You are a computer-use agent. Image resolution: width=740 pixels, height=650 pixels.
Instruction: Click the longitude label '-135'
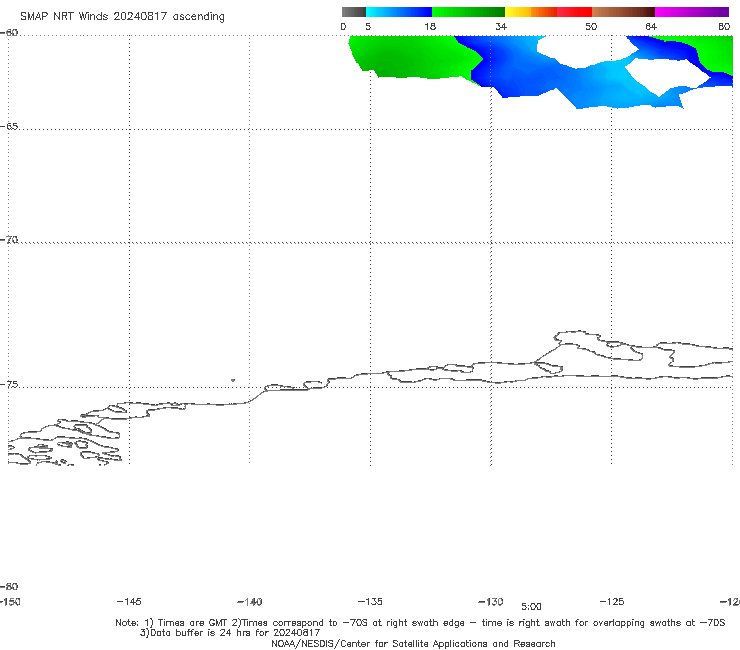pos(370,602)
